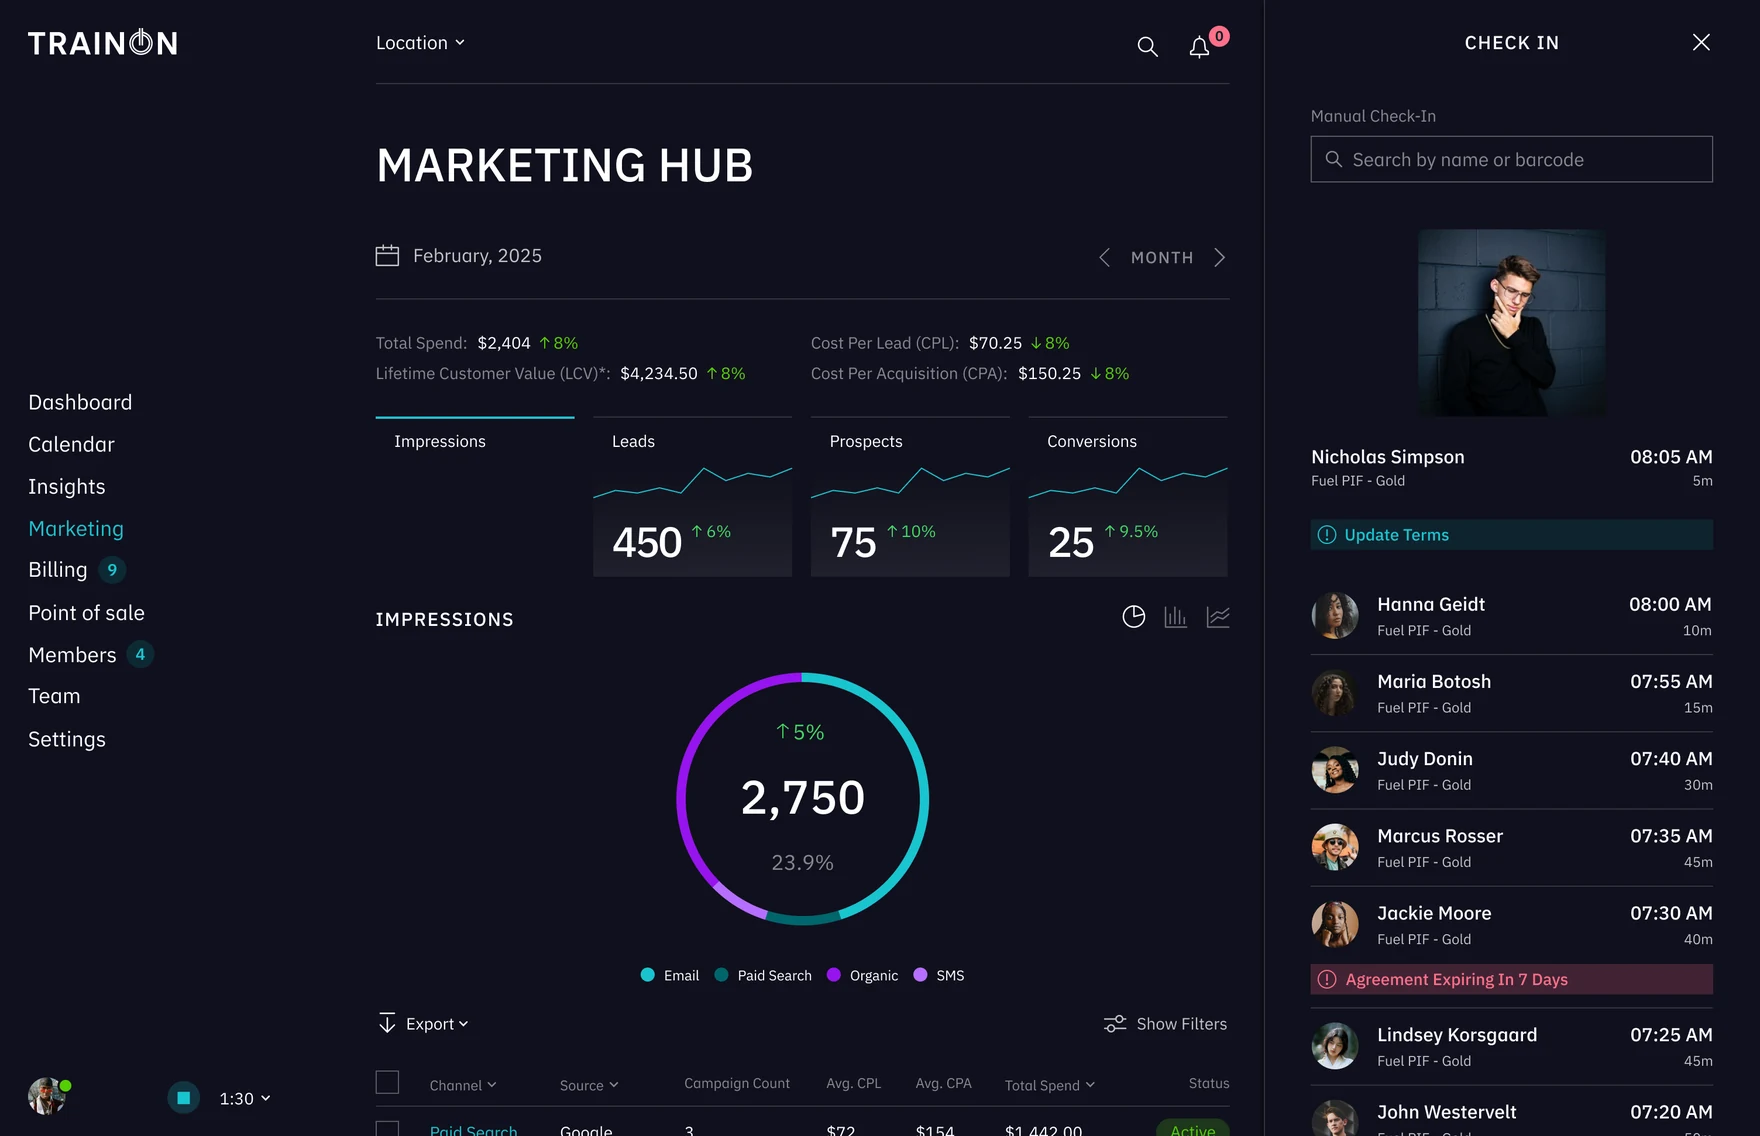Go to previous month with left arrow

pos(1104,257)
